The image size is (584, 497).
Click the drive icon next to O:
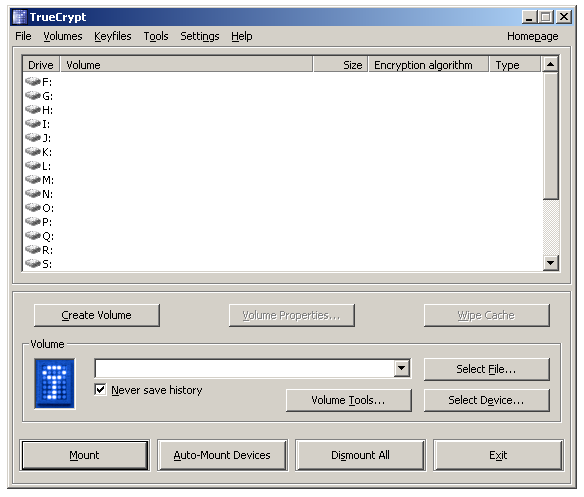[x=33, y=208]
